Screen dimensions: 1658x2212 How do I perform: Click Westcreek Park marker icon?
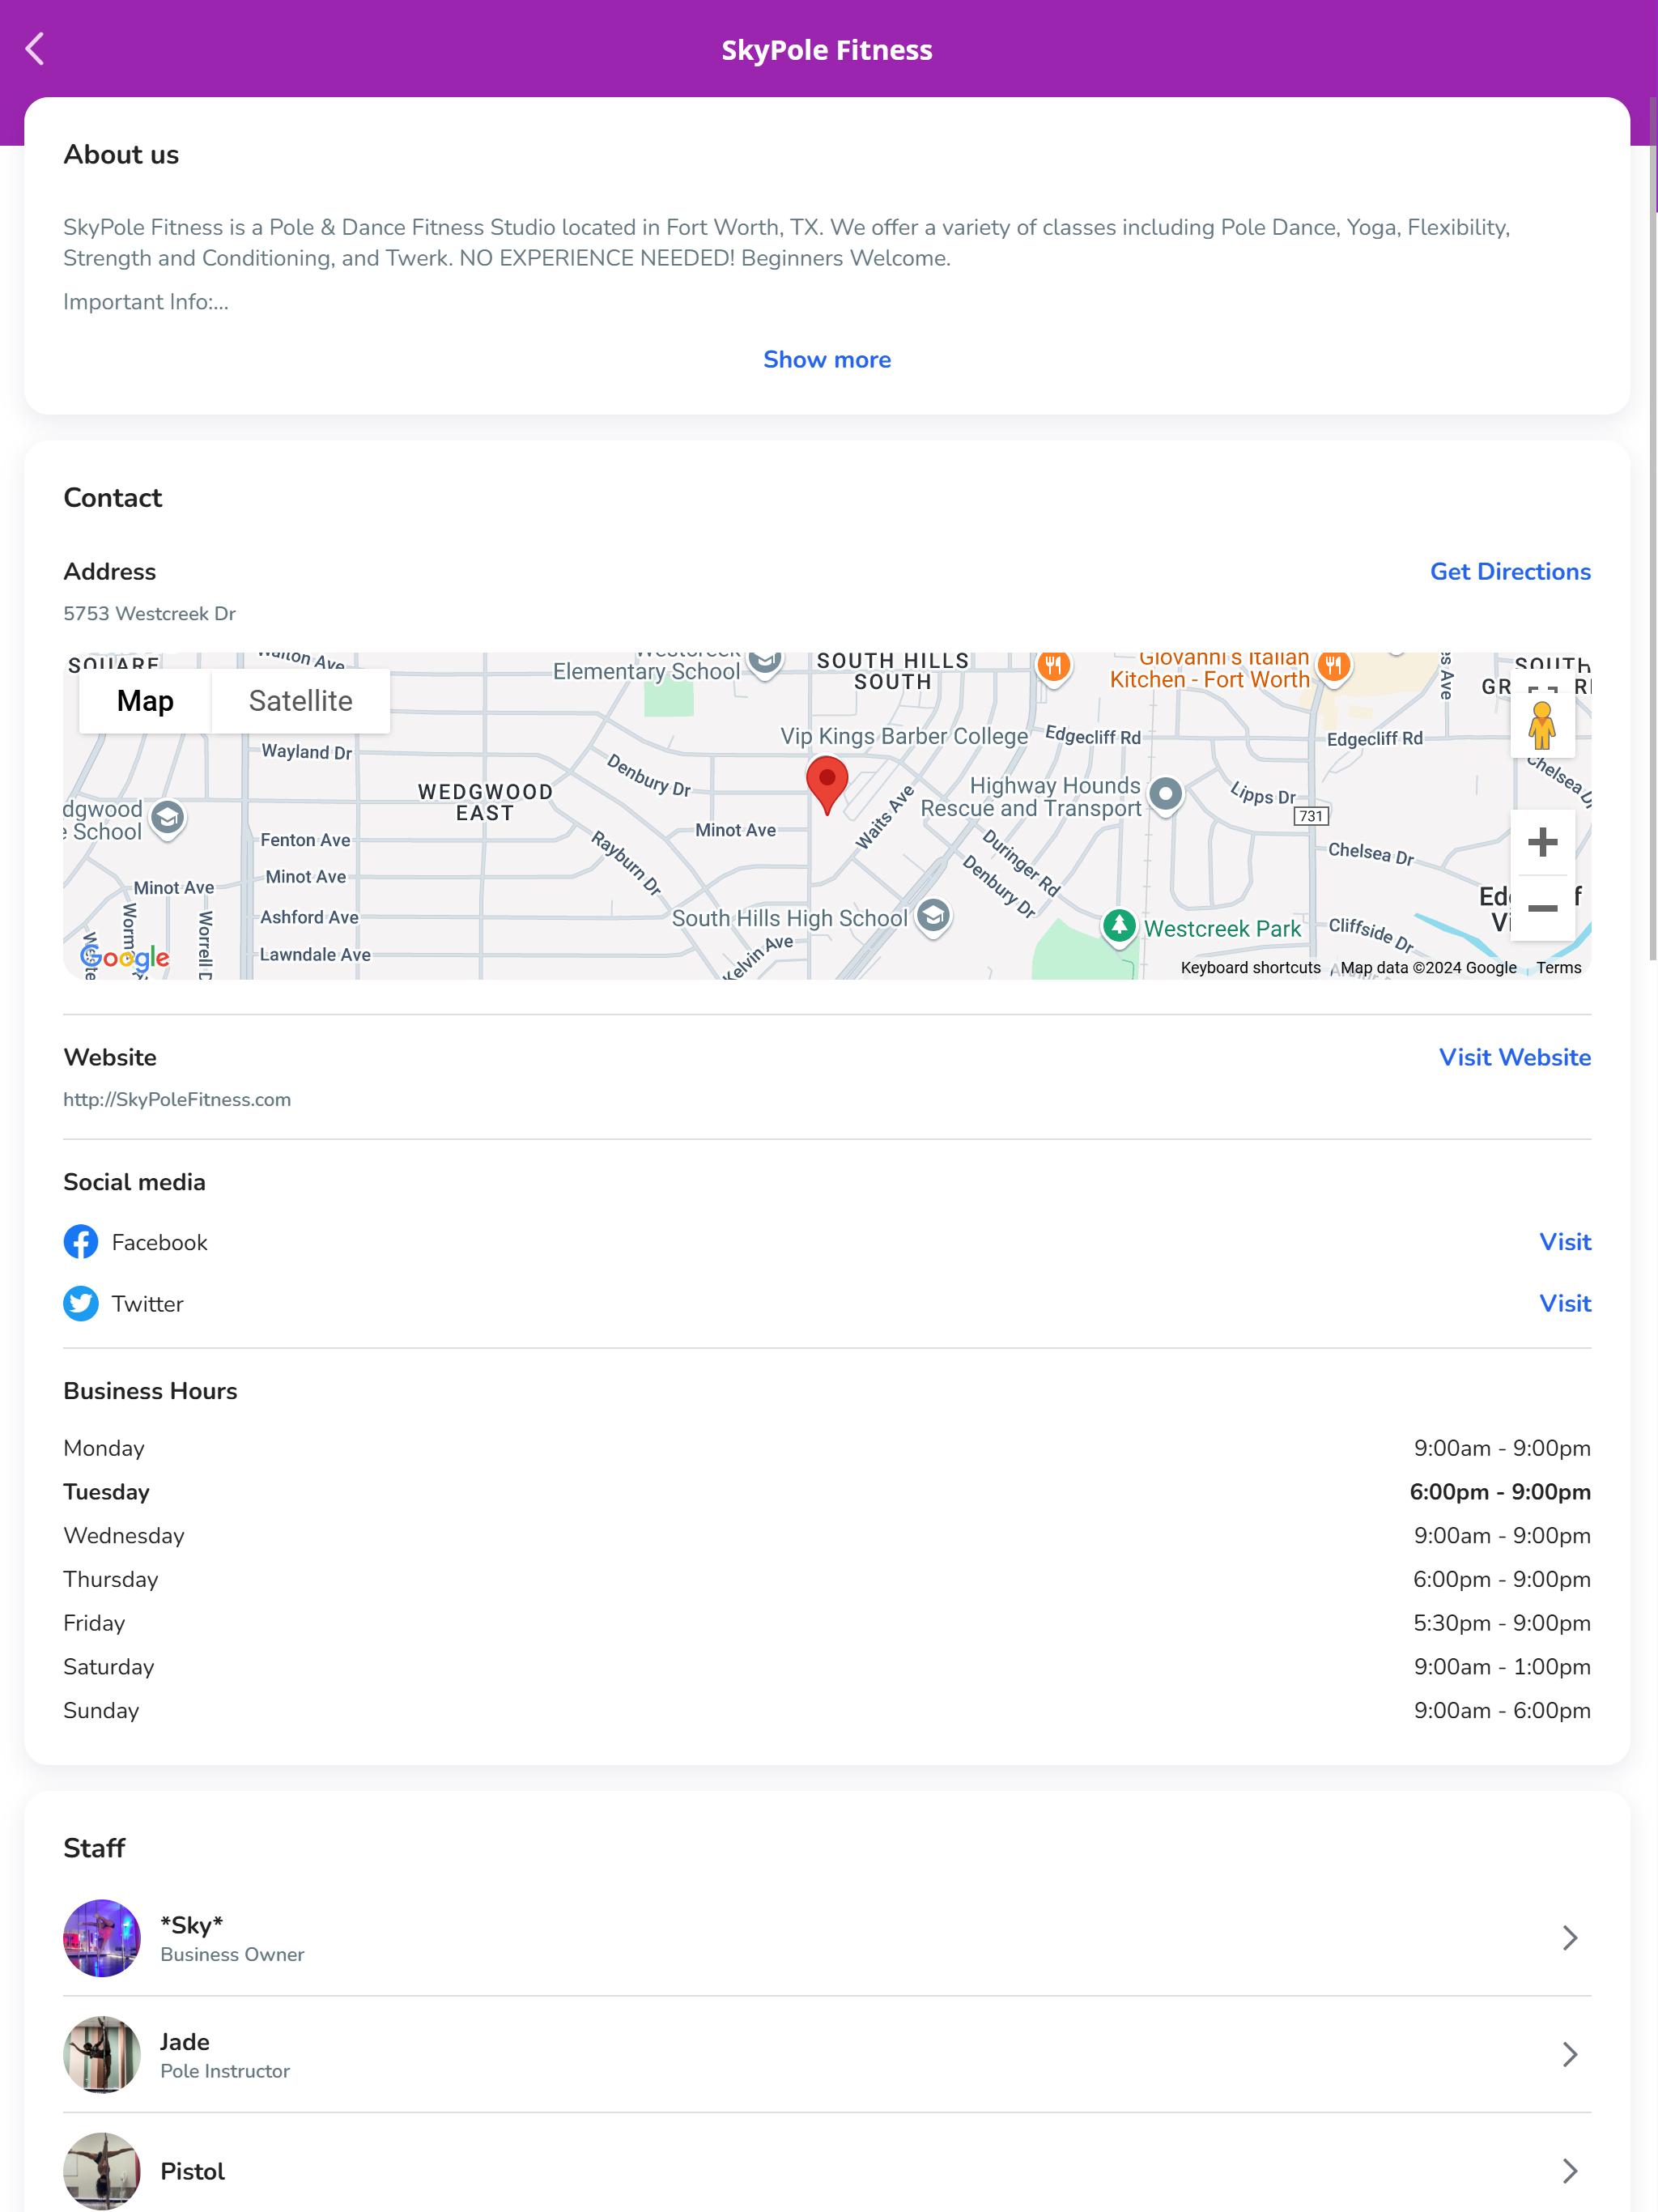pos(1119,926)
